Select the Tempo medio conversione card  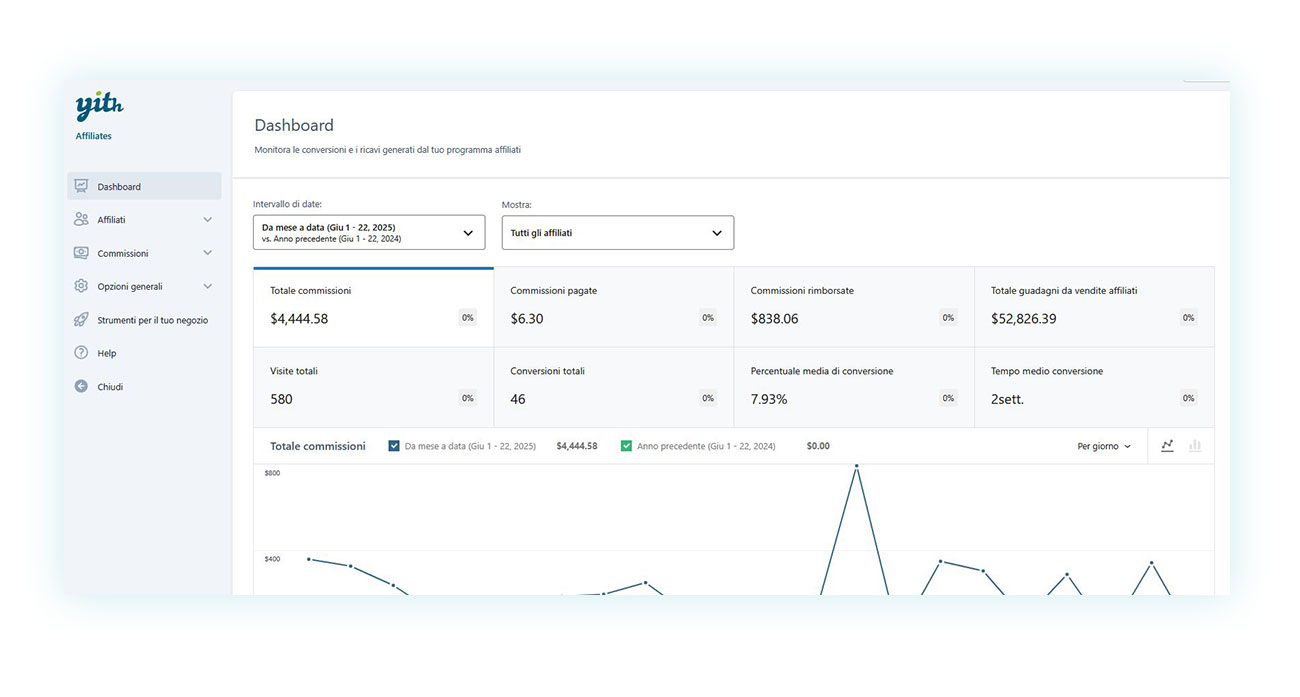tap(1095, 388)
